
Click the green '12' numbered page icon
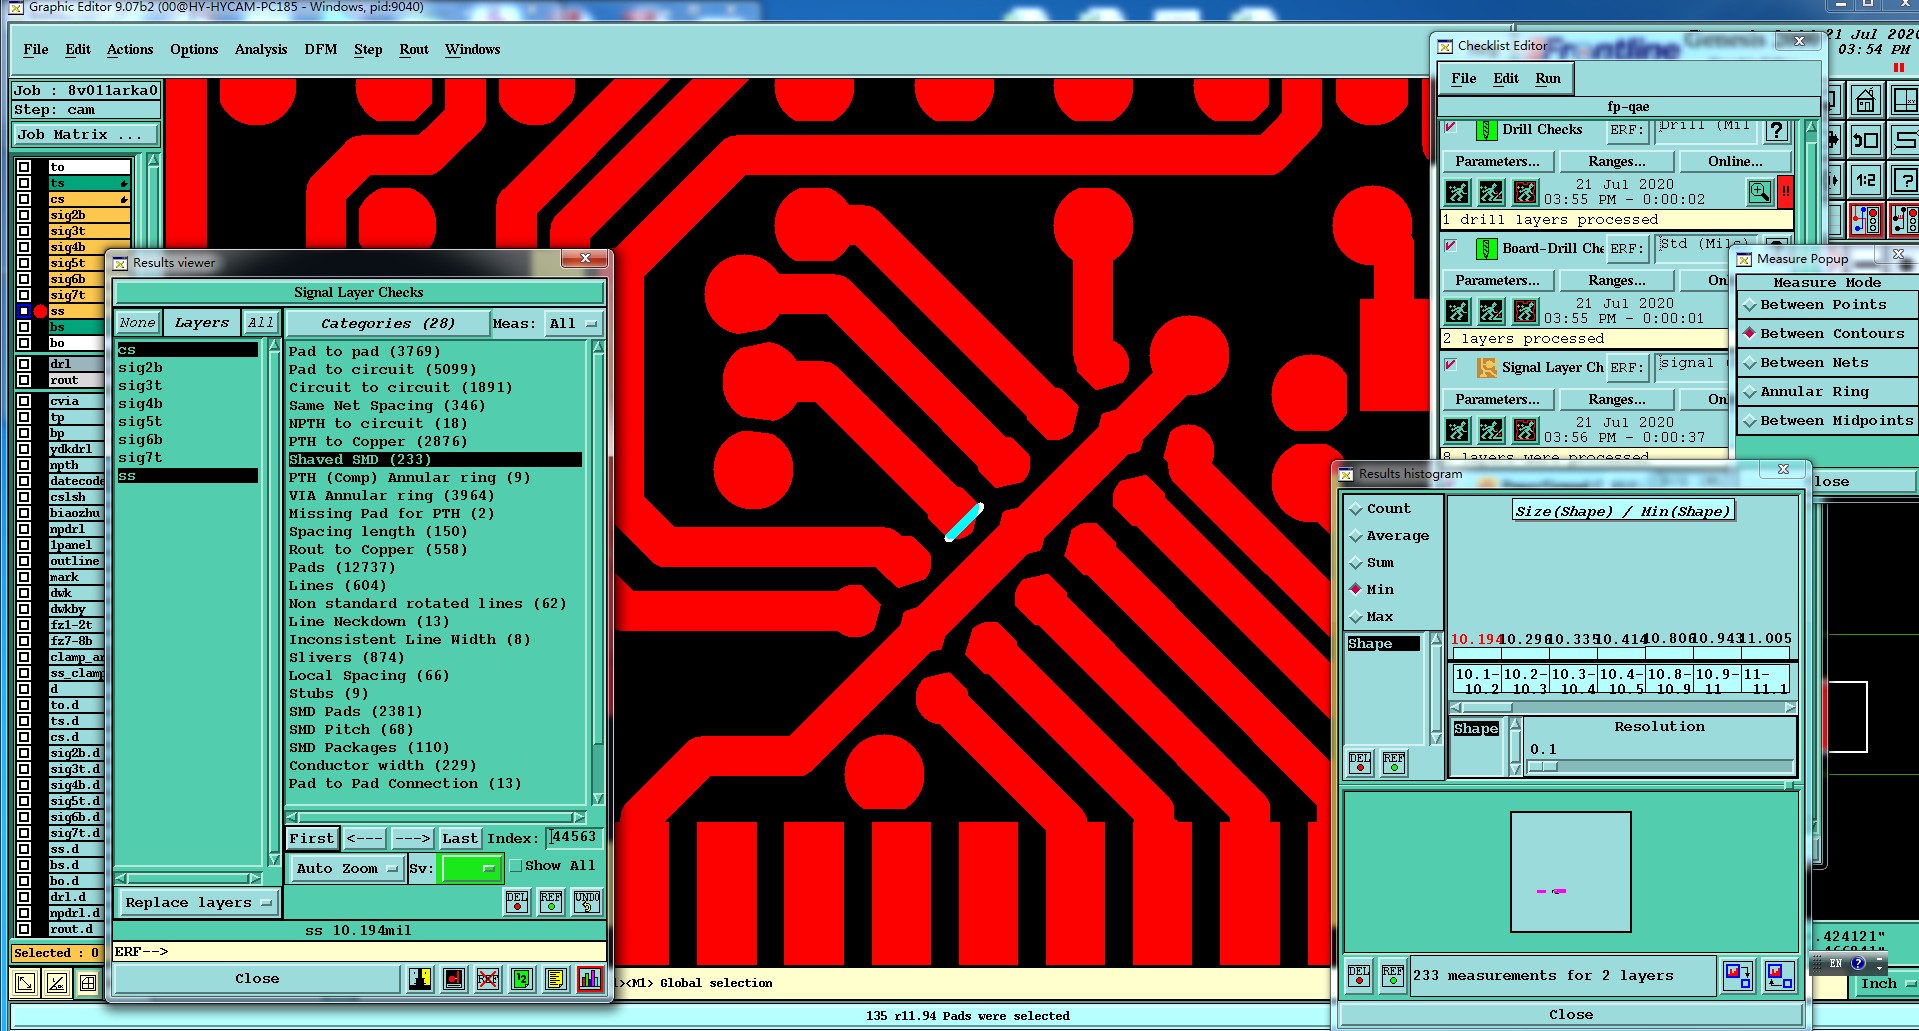click(522, 979)
